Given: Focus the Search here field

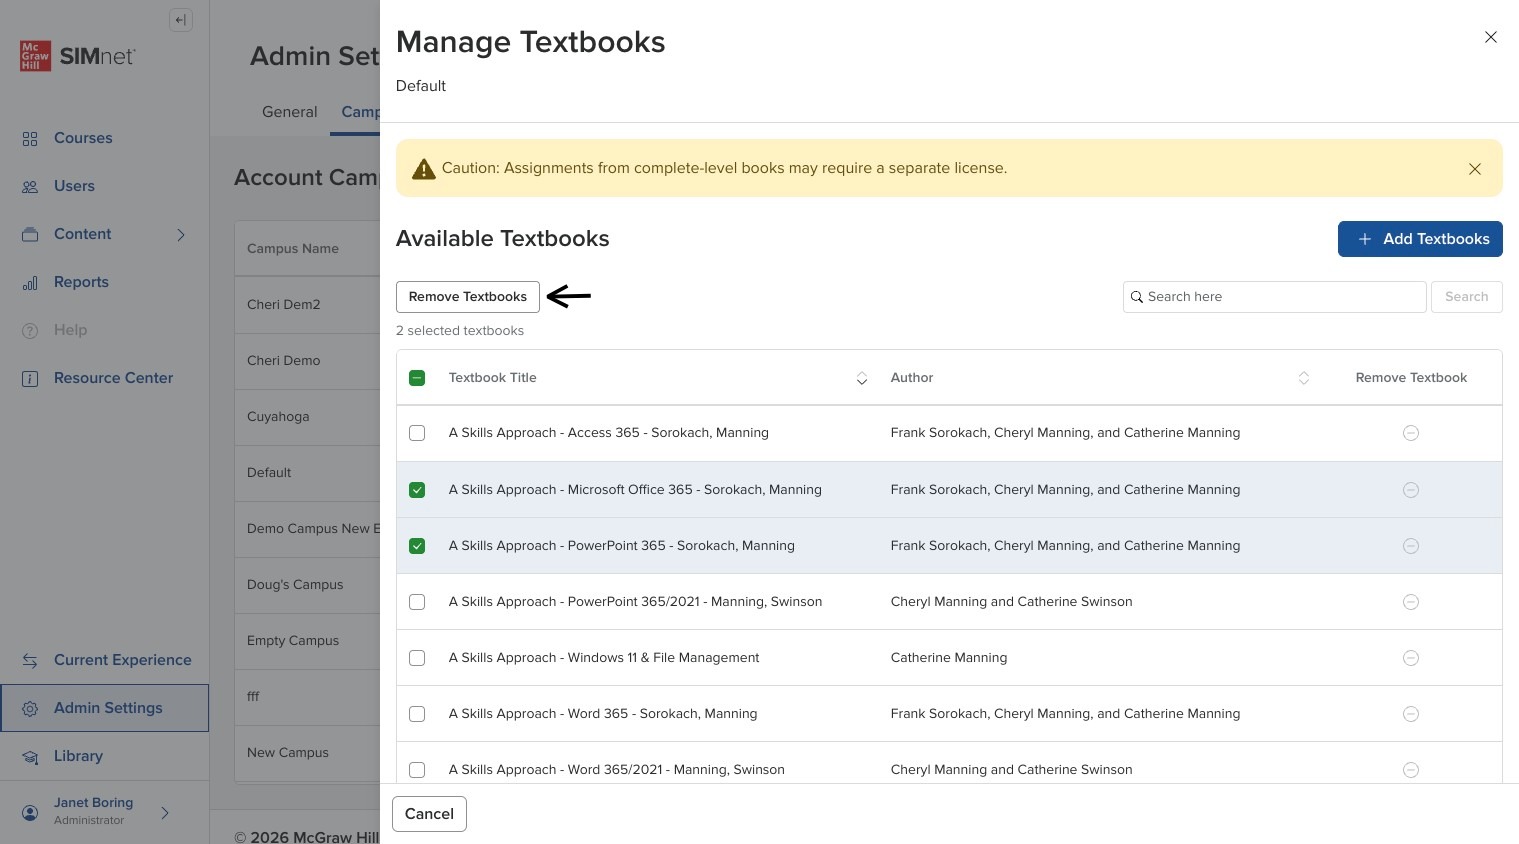Looking at the screenshot, I should click(1275, 297).
